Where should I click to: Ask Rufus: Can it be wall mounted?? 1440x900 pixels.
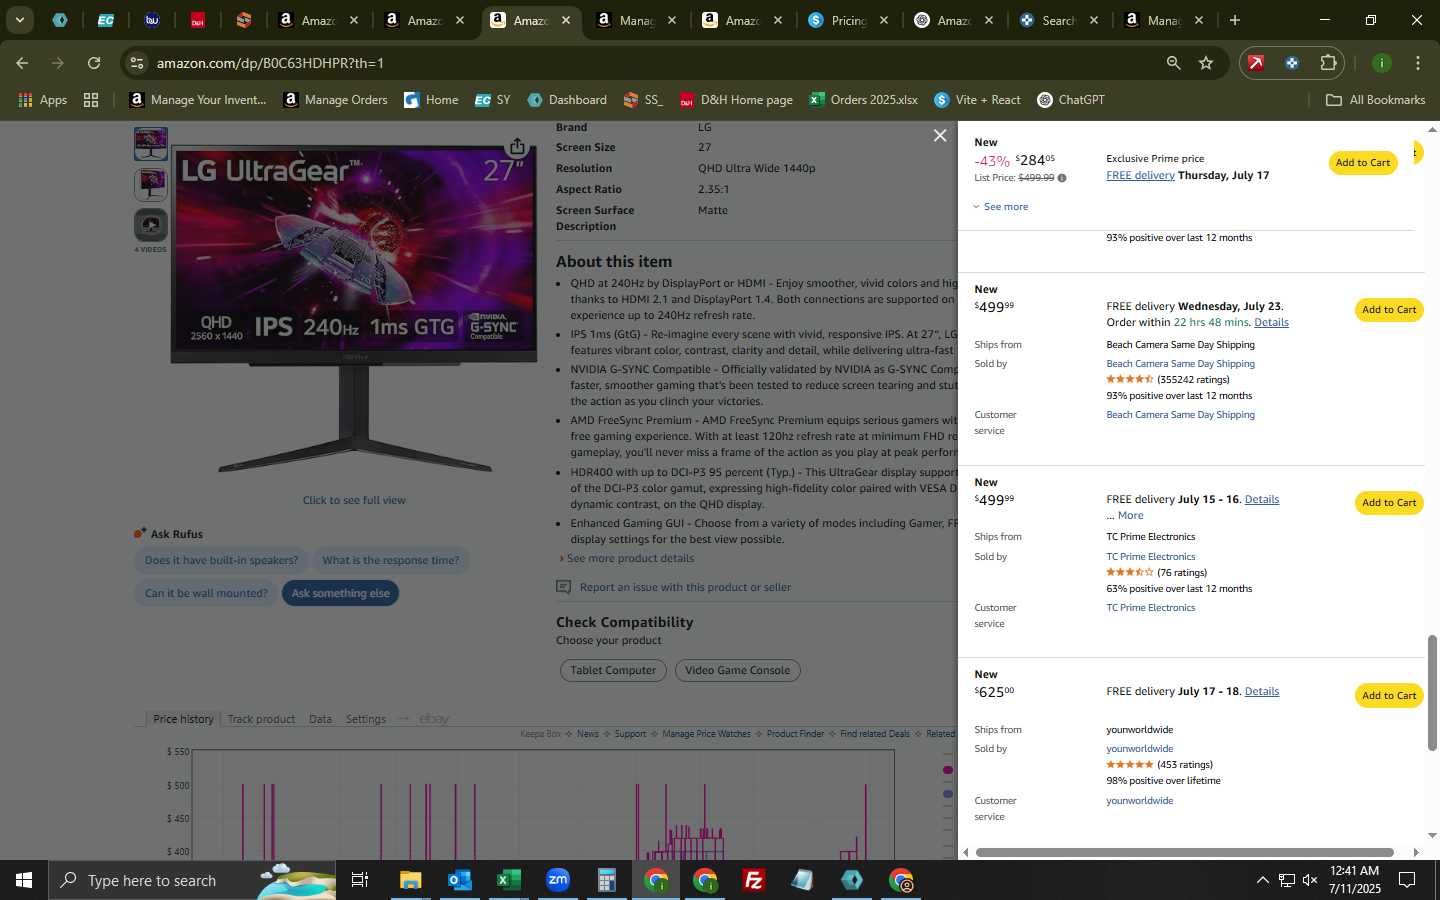click(206, 593)
